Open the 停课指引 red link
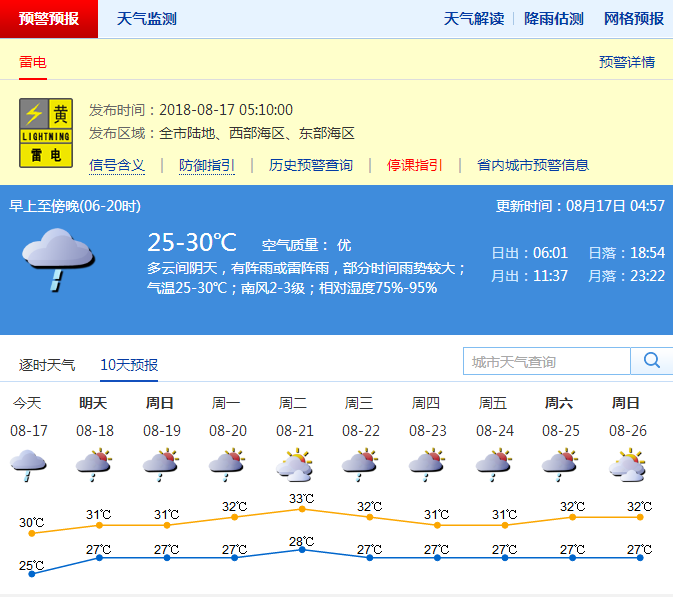673x597 pixels. [x=415, y=165]
